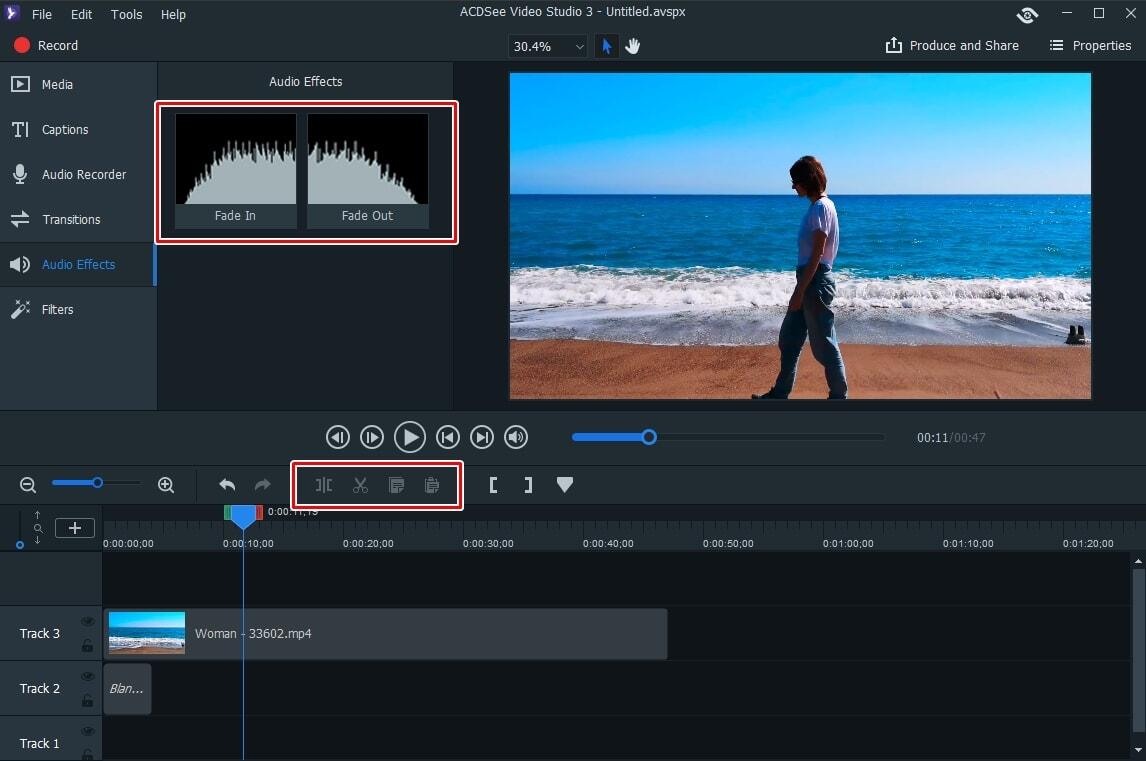The height and width of the screenshot is (761, 1146).
Task: Switch to the Transitions panel
Action: click(x=70, y=219)
